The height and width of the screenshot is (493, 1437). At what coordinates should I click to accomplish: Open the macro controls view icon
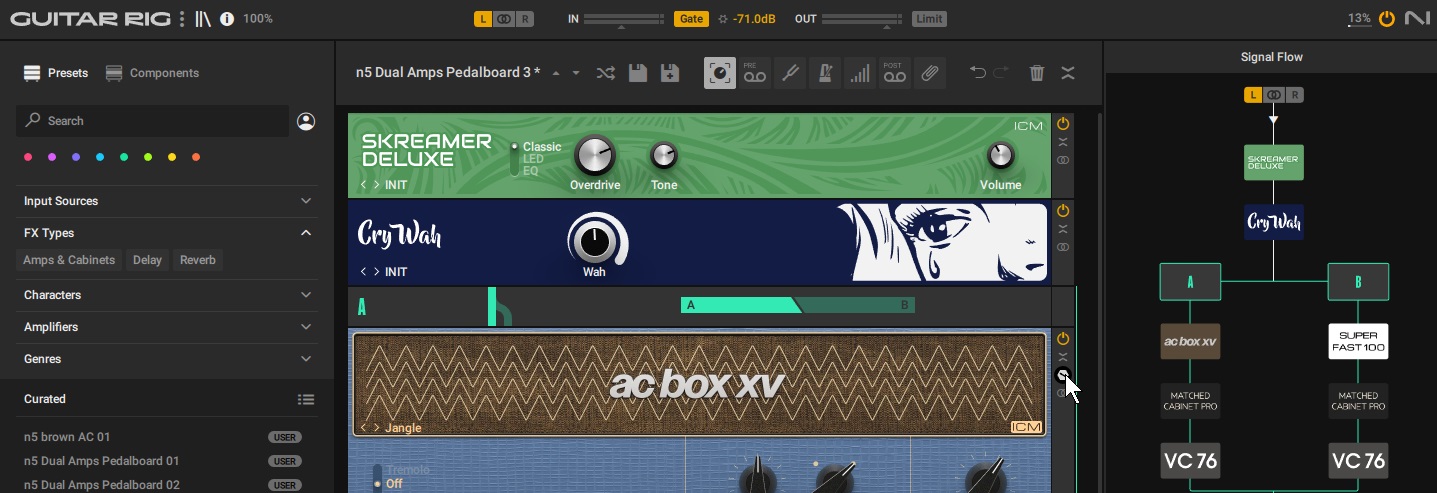click(x=720, y=73)
